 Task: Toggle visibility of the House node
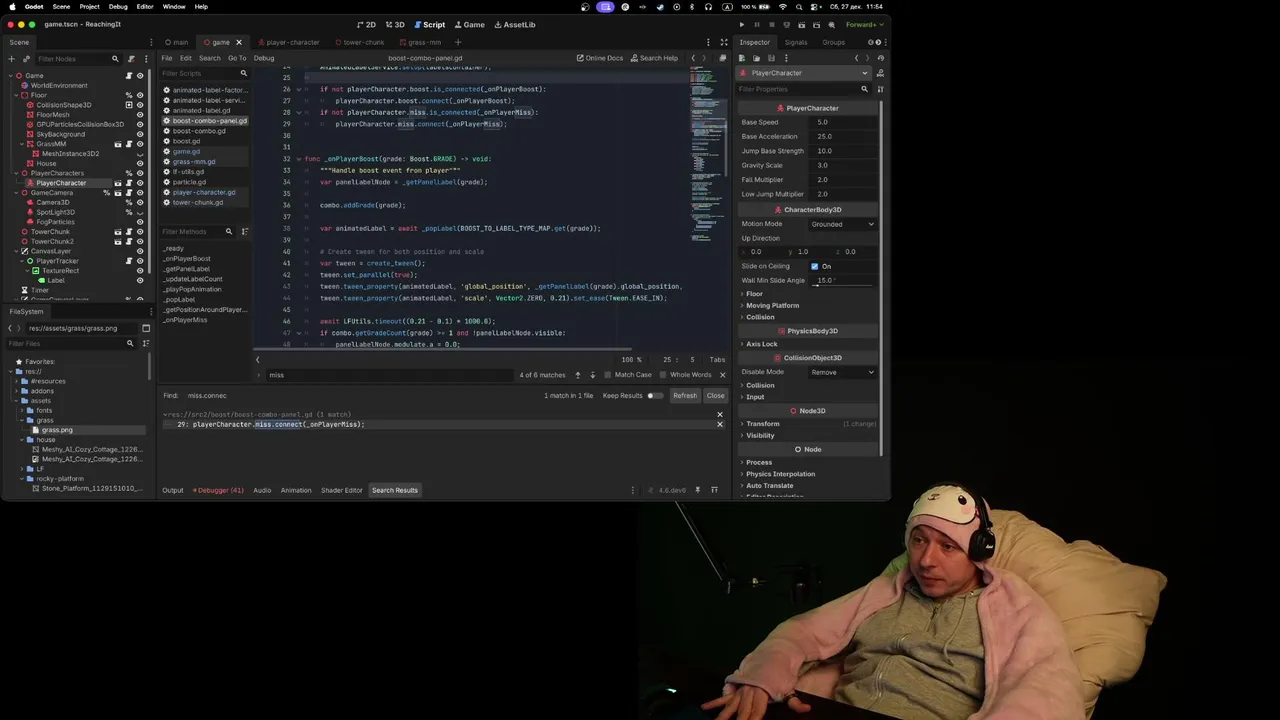[x=140, y=163]
